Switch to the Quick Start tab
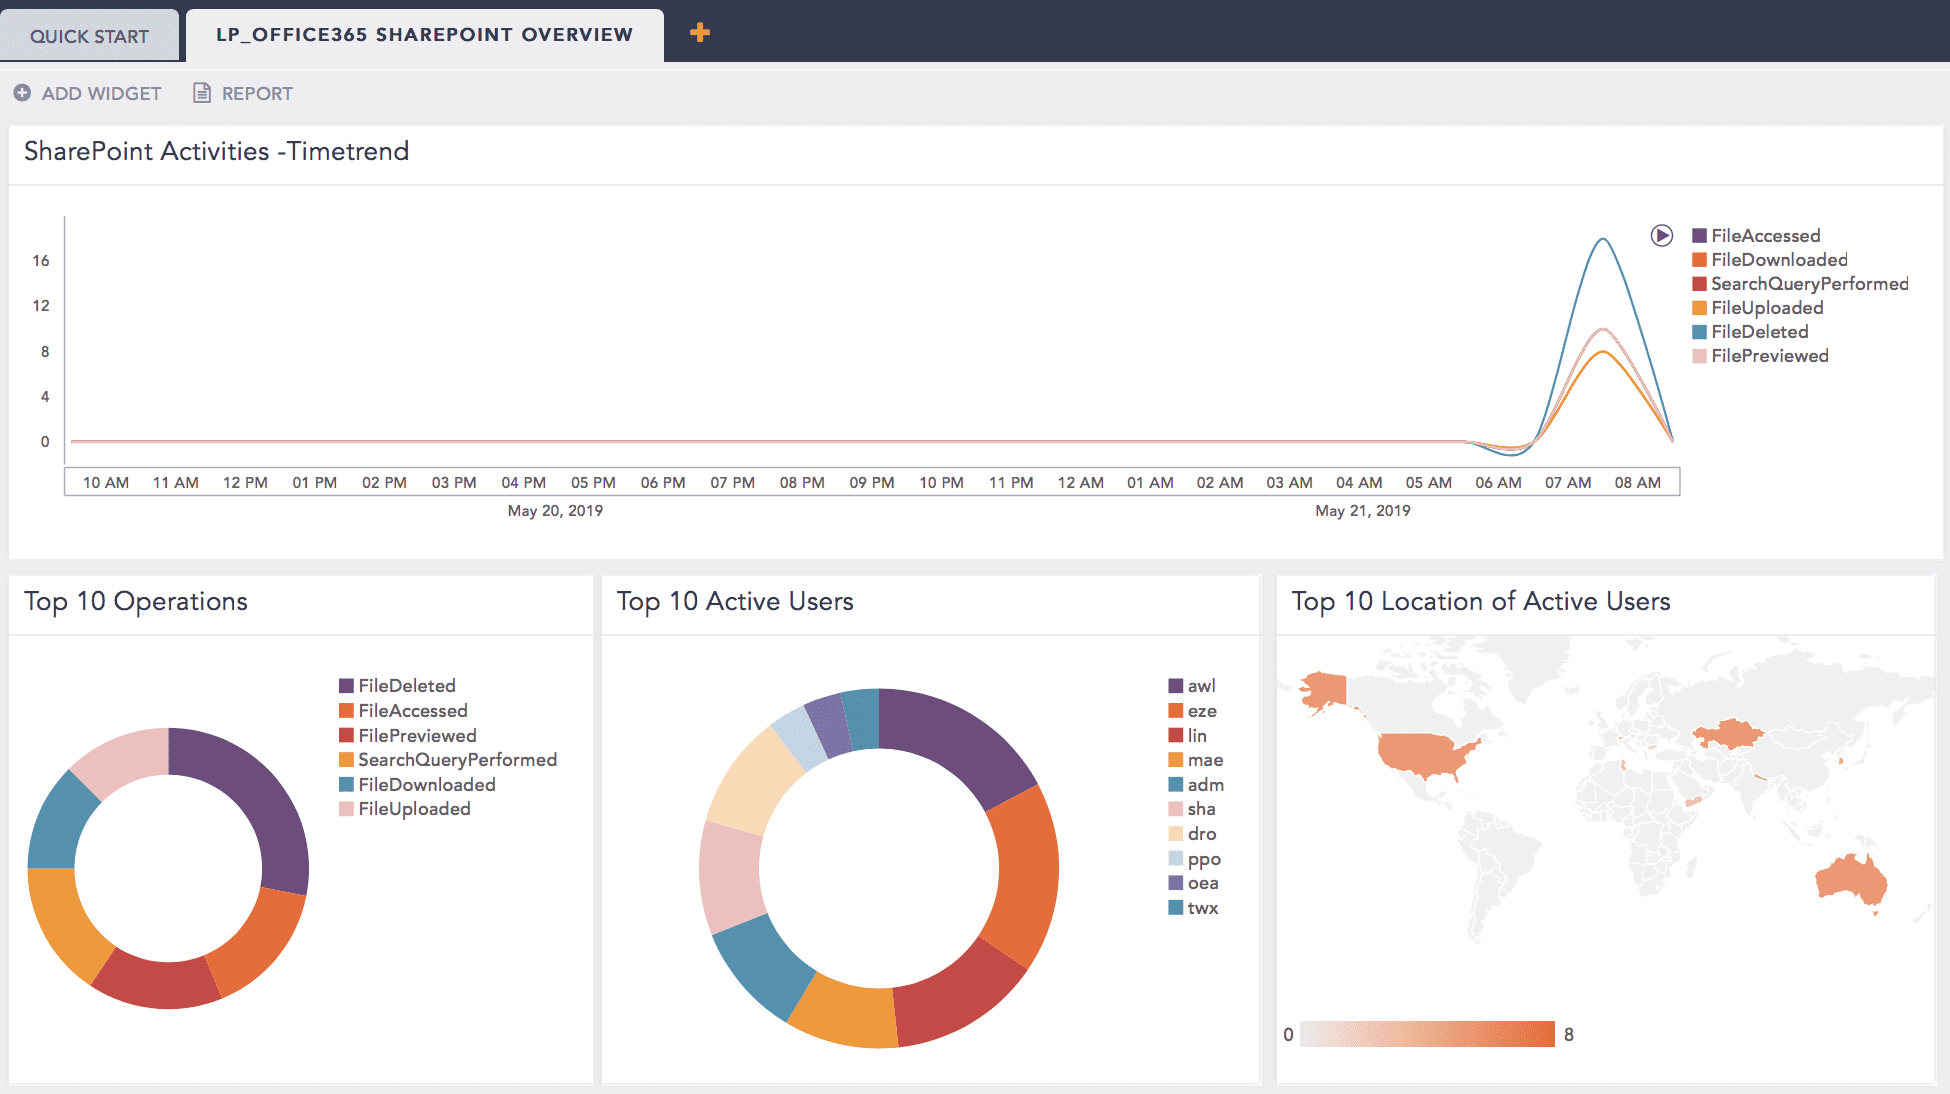Image resolution: width=1950 pixels, height=1094 pixels. 88,34
